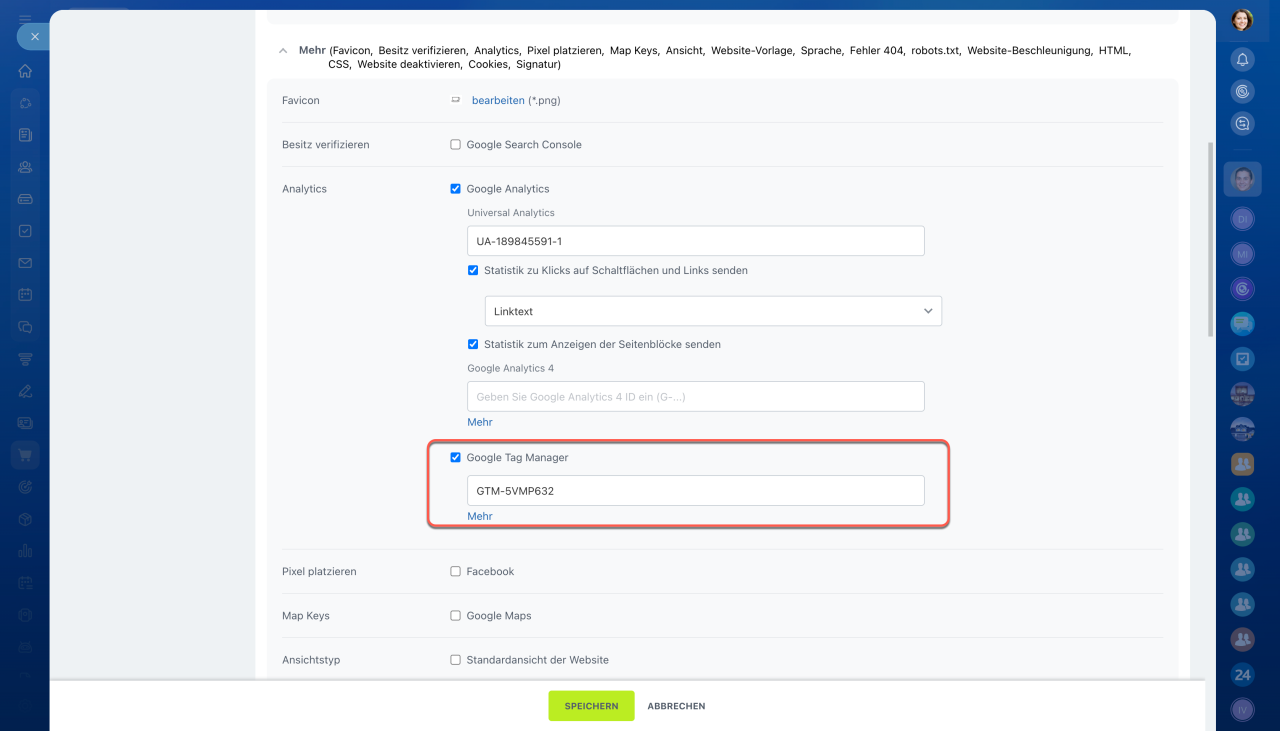Open the funnel icon in left sidebar
1280x731 pixels.
(25, 359)
